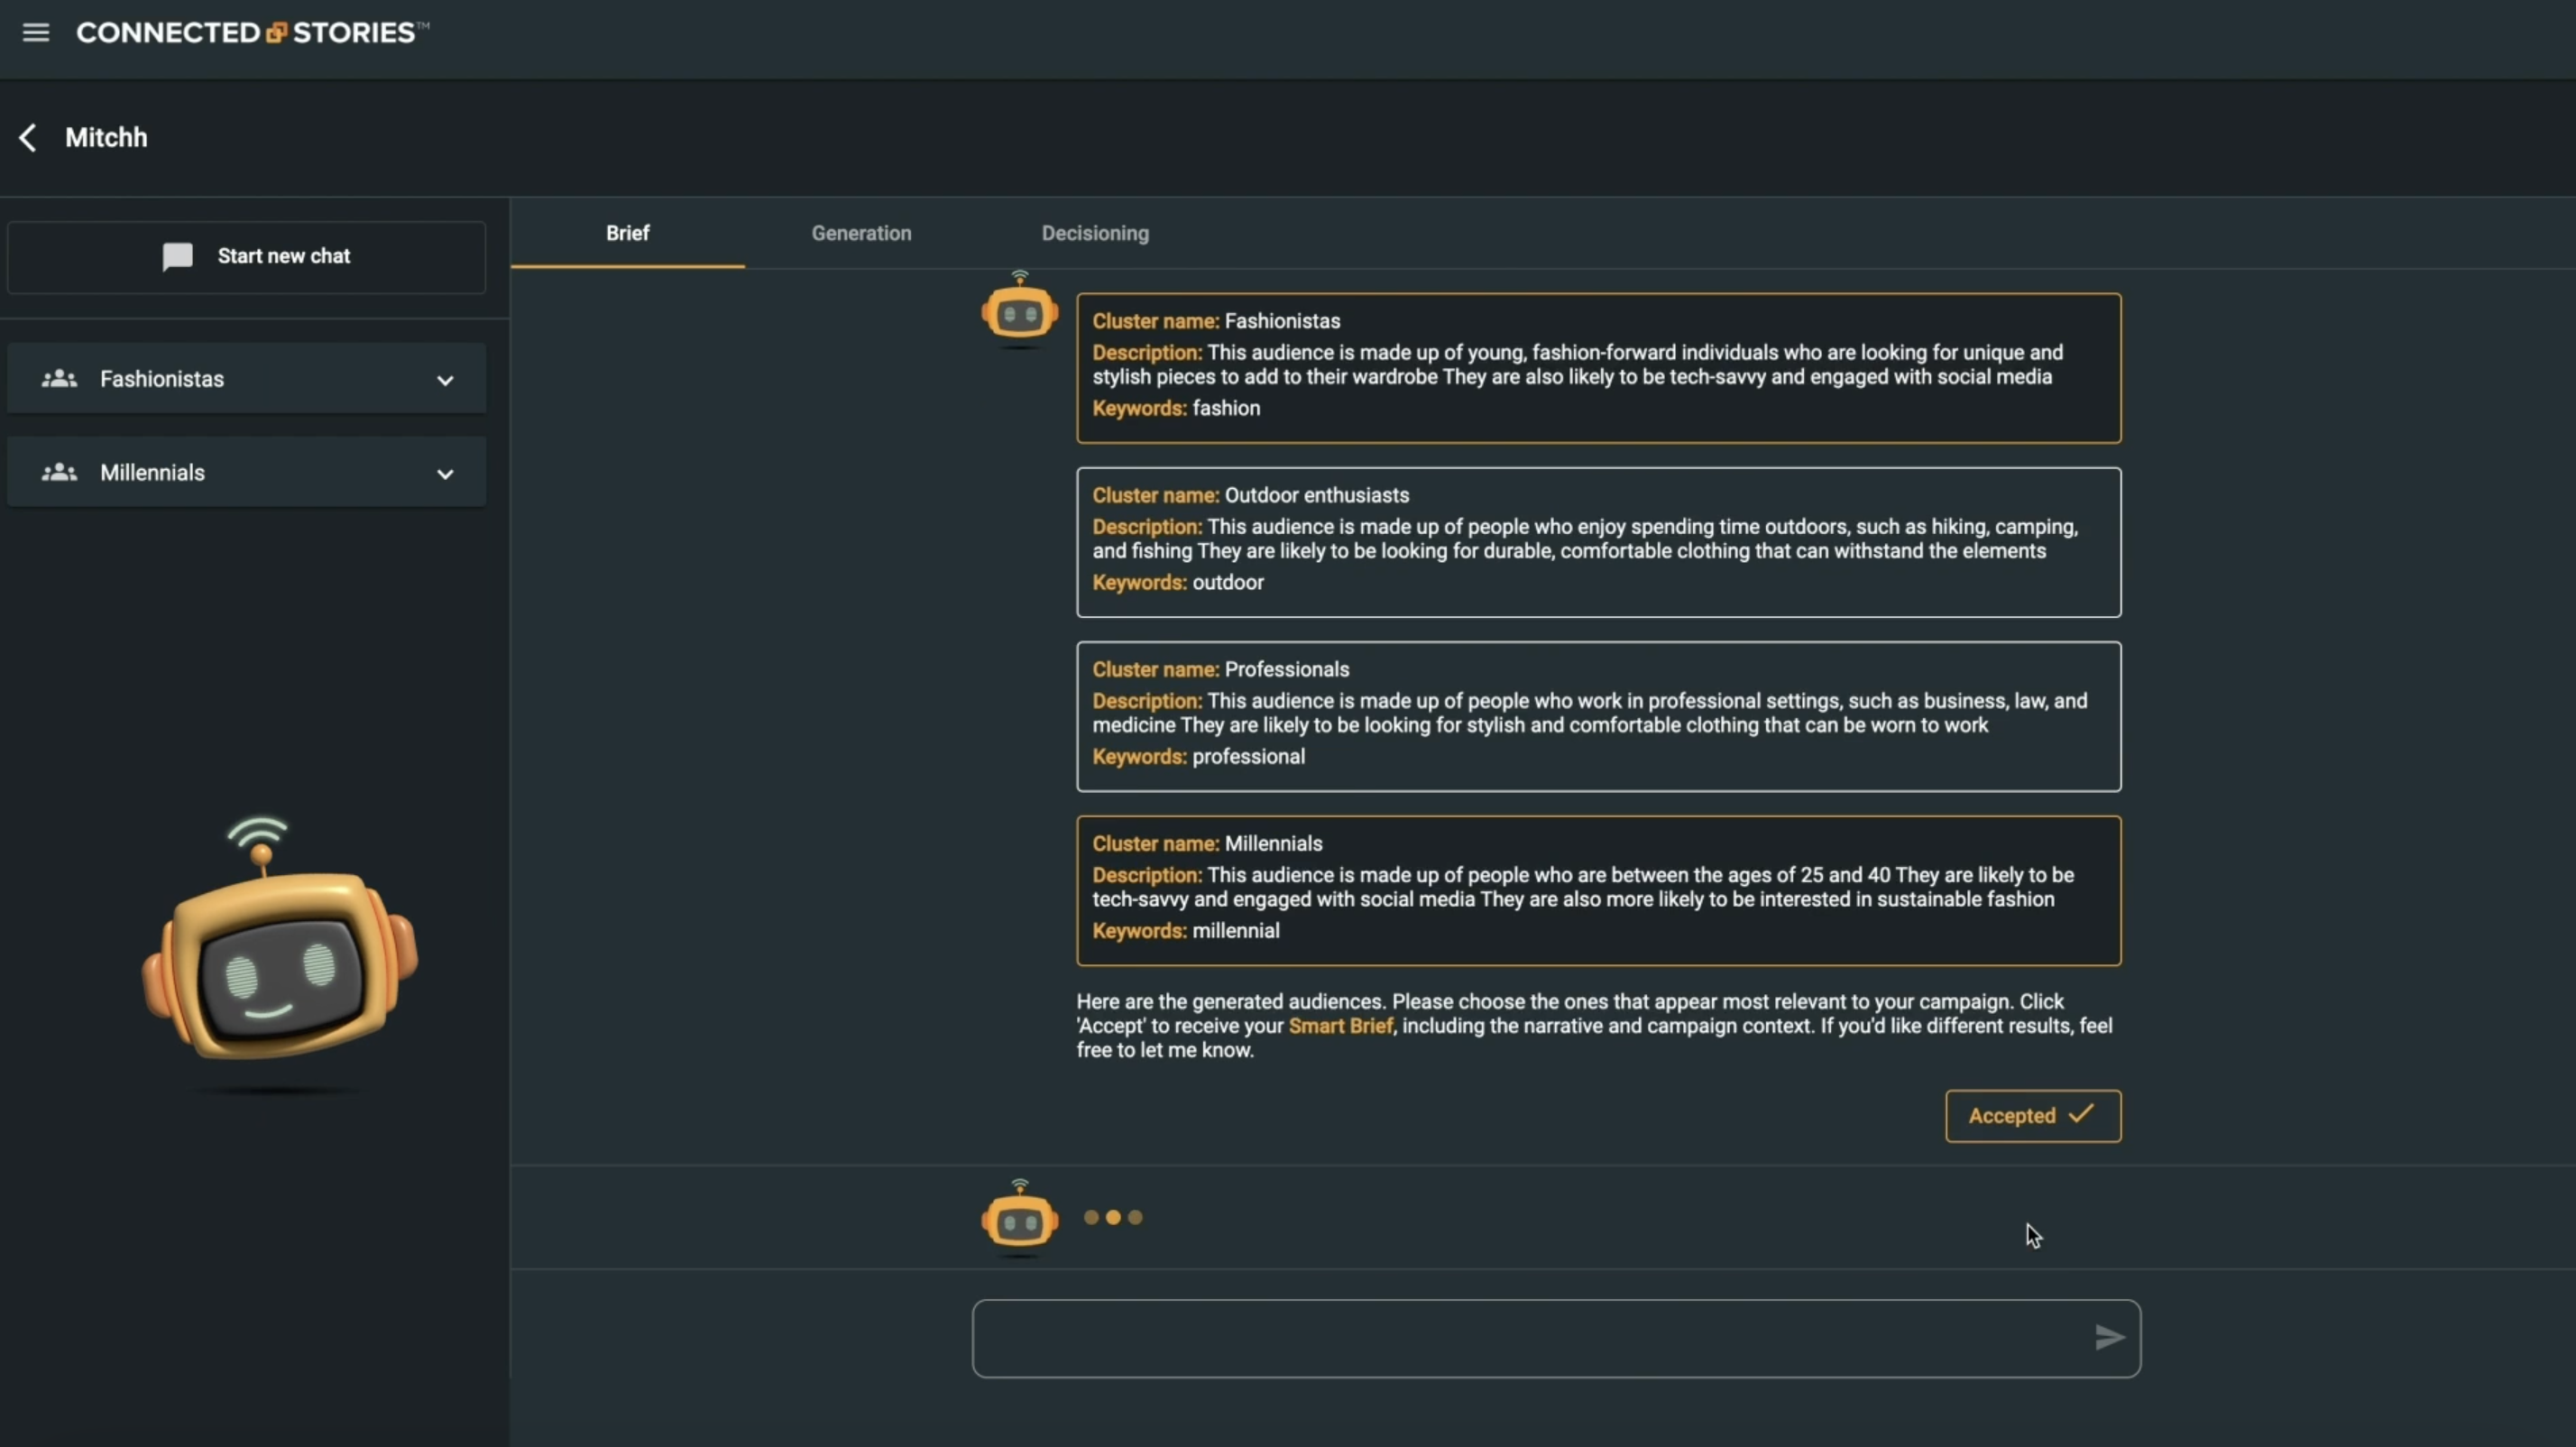Expand the Millennials chevron in sidebar
This screenshot has height=1447, width=2576.
445,474
